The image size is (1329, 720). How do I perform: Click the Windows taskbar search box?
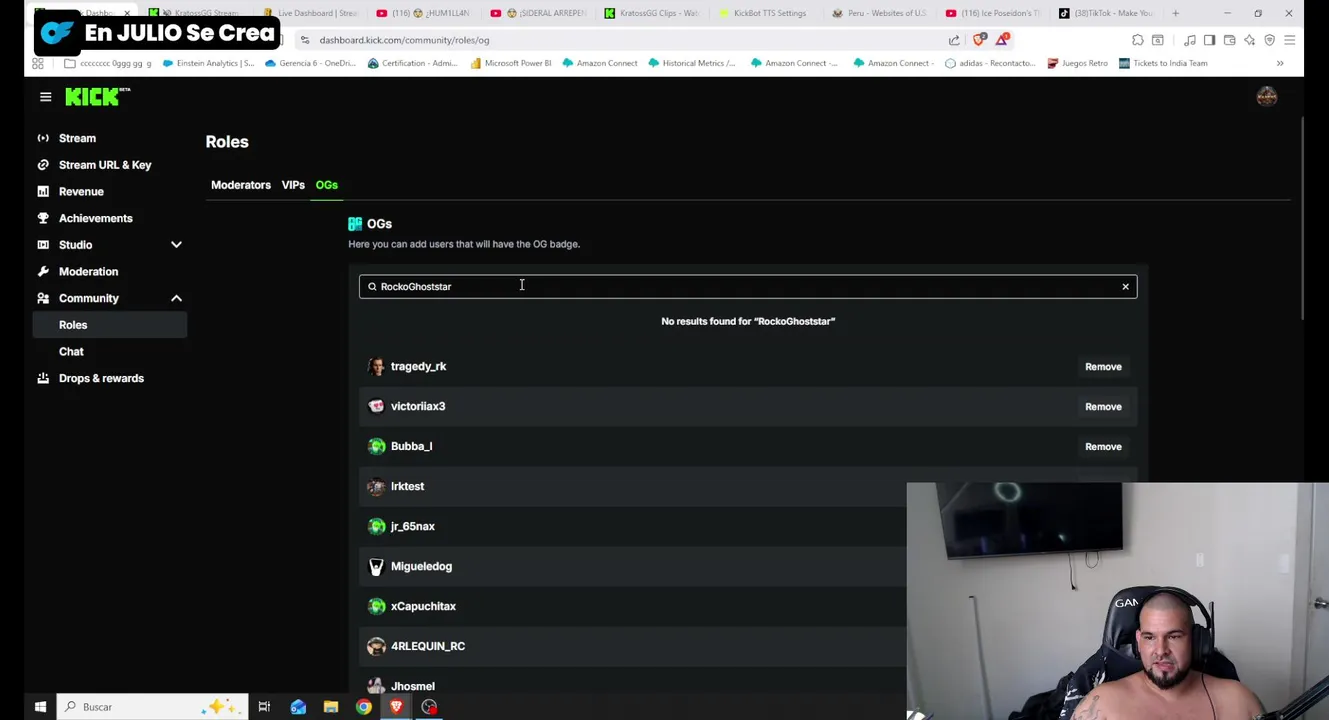pos(152,707)
